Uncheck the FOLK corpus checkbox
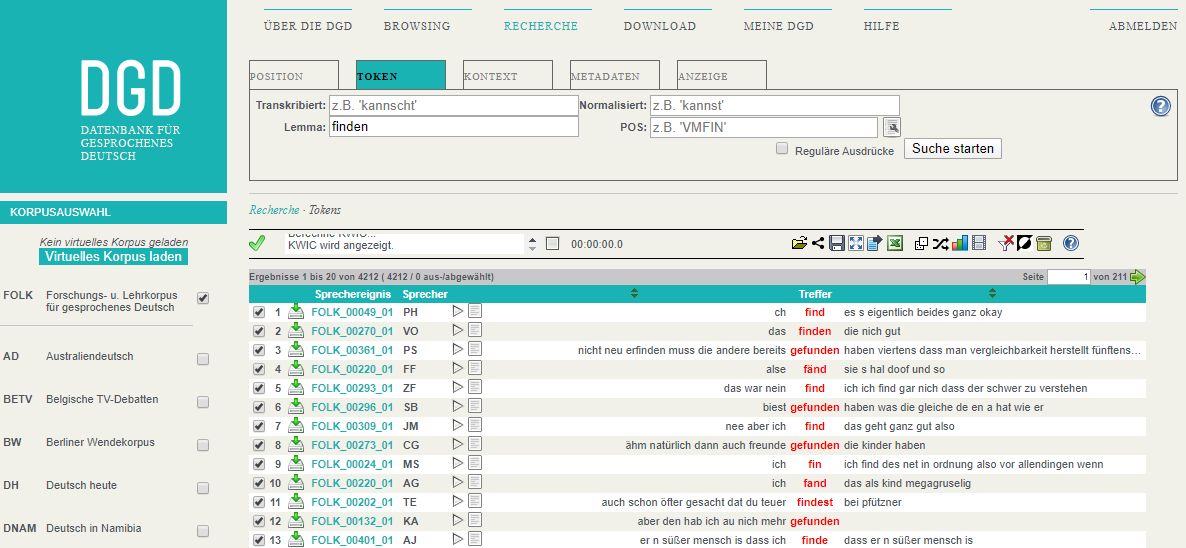 tap(203, 299)
